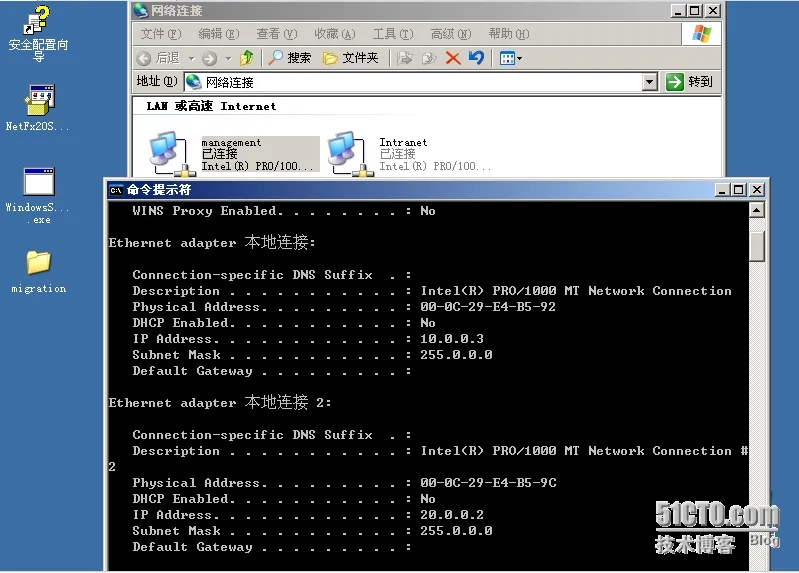Screen dimensions: 799x573
Task: Click the 后退 Back button
Action: 158,58
